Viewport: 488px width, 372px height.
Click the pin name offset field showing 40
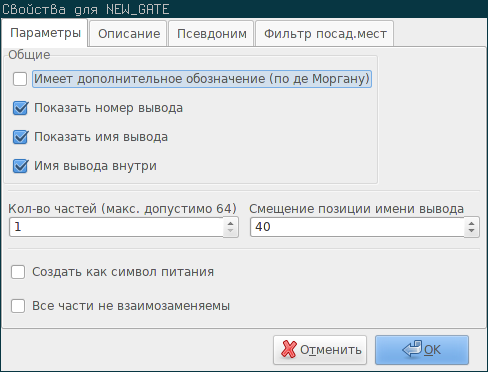357,227
